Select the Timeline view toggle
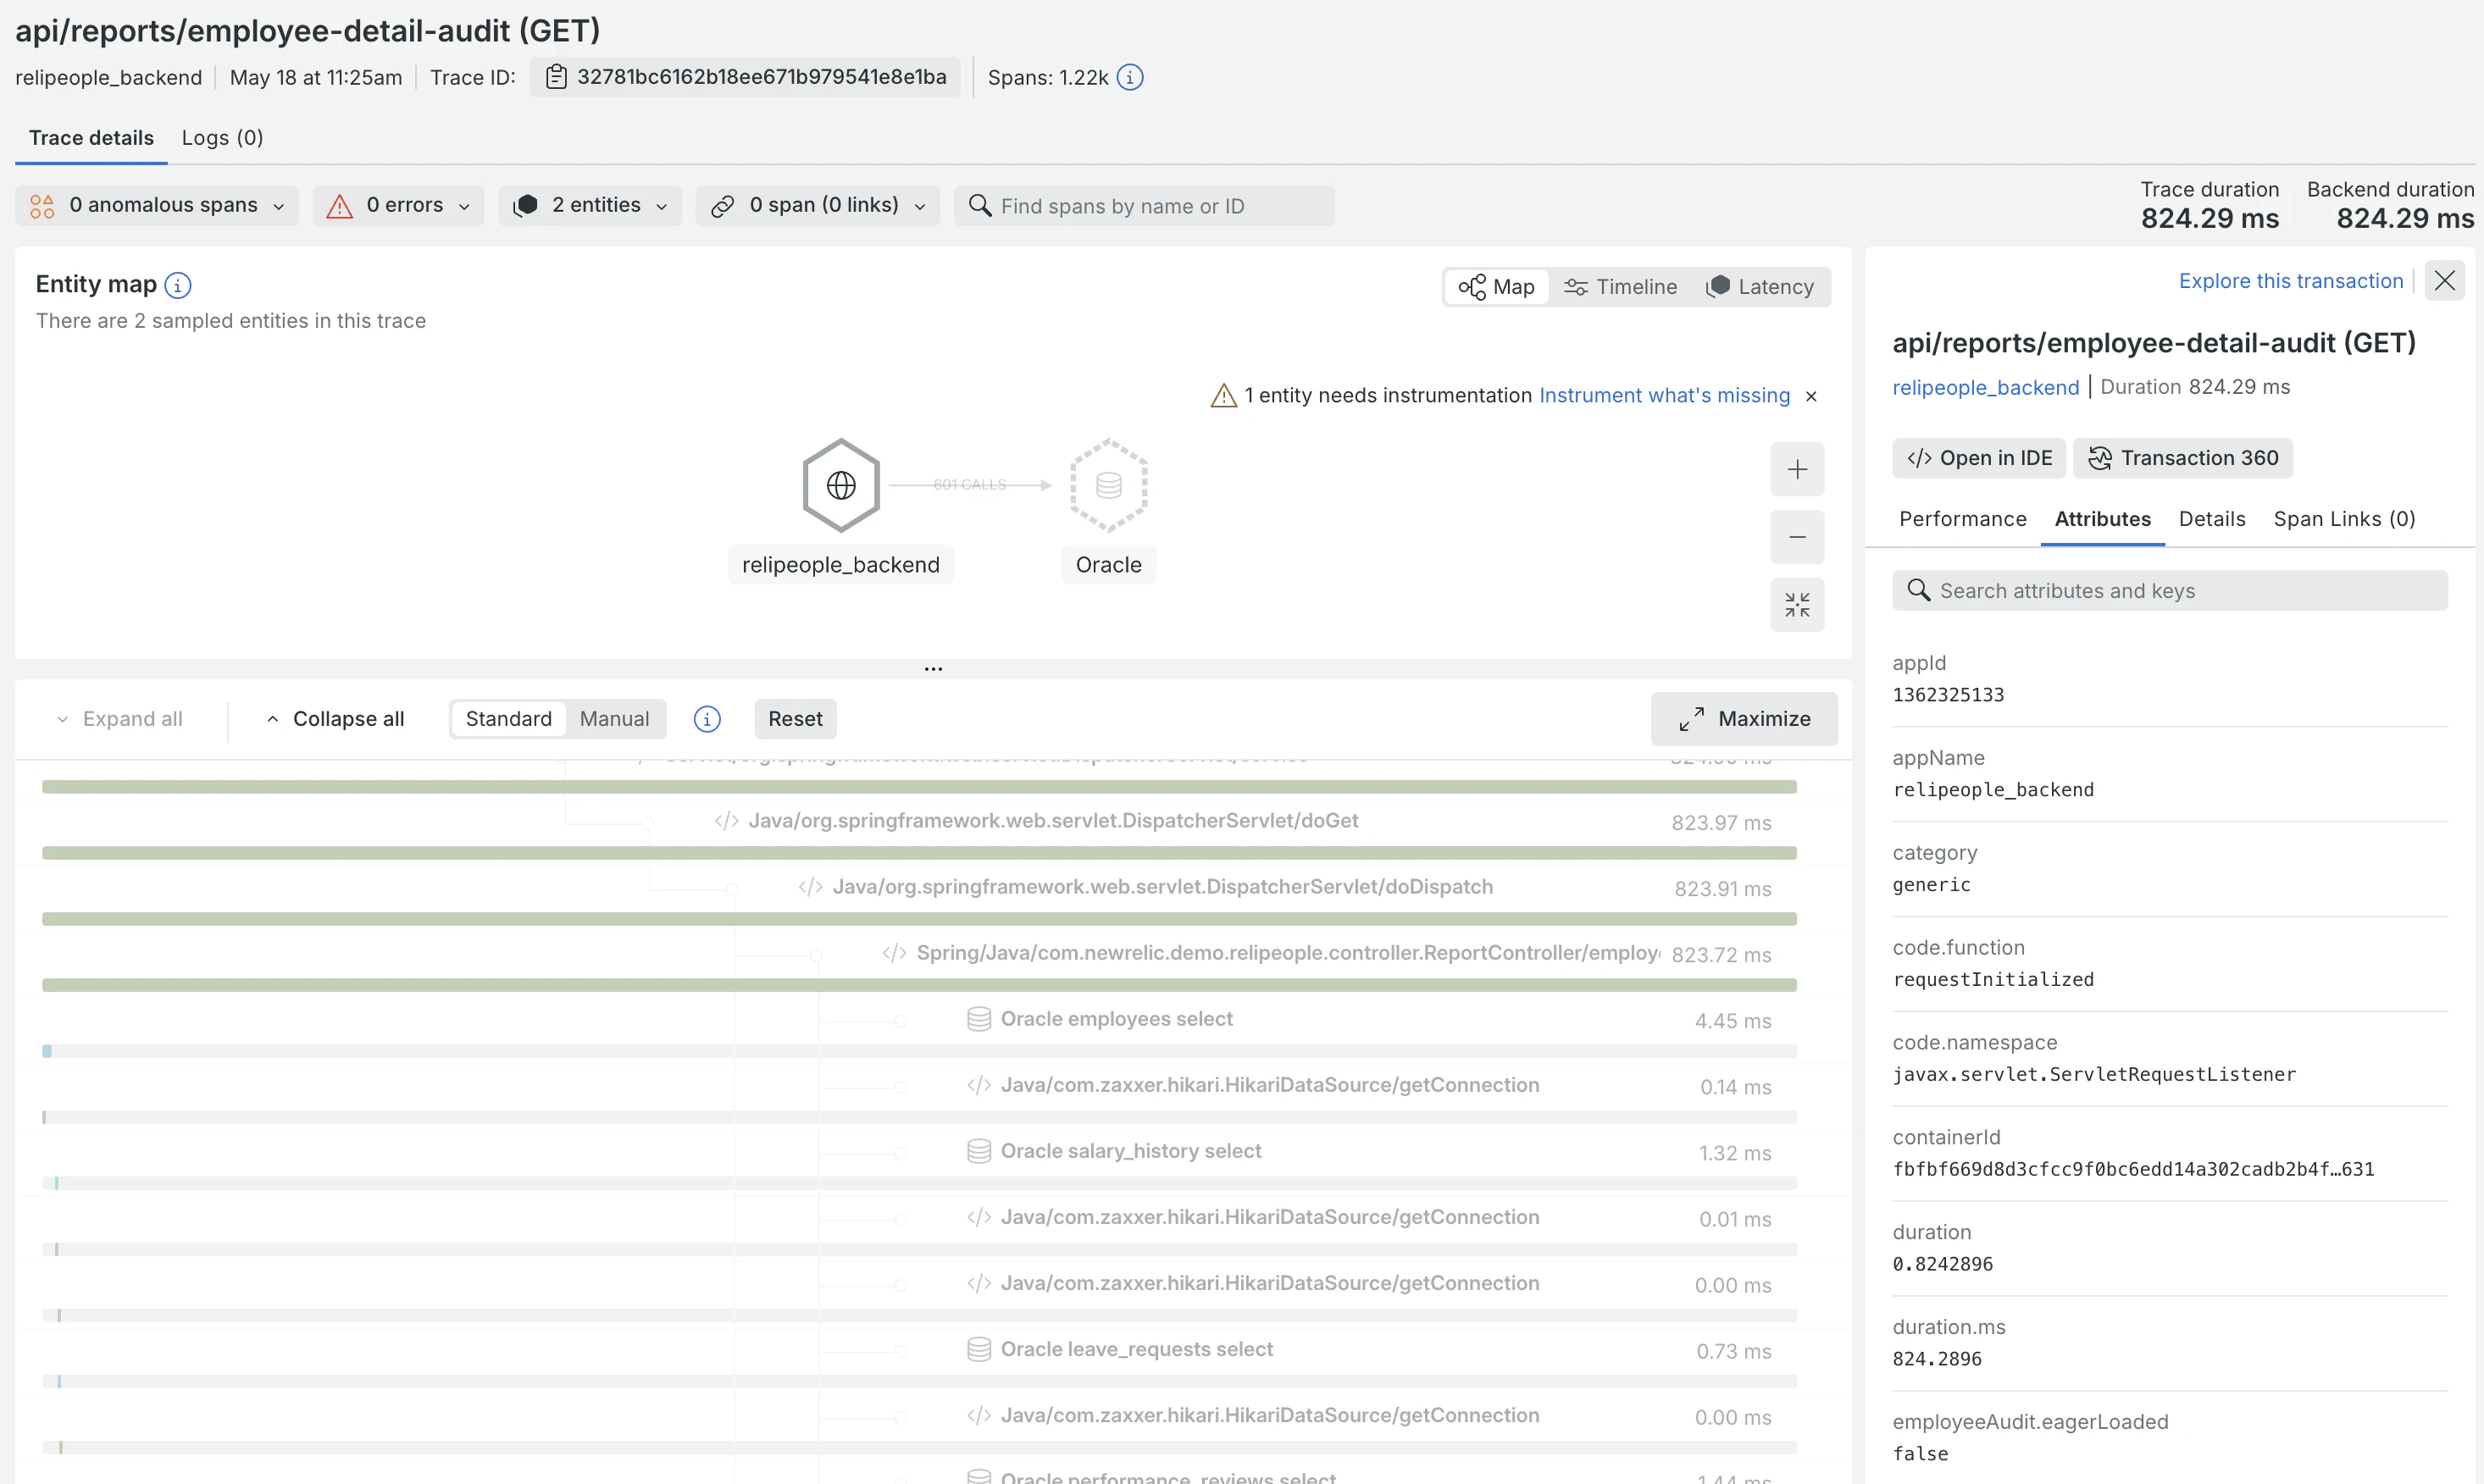 1620,287
